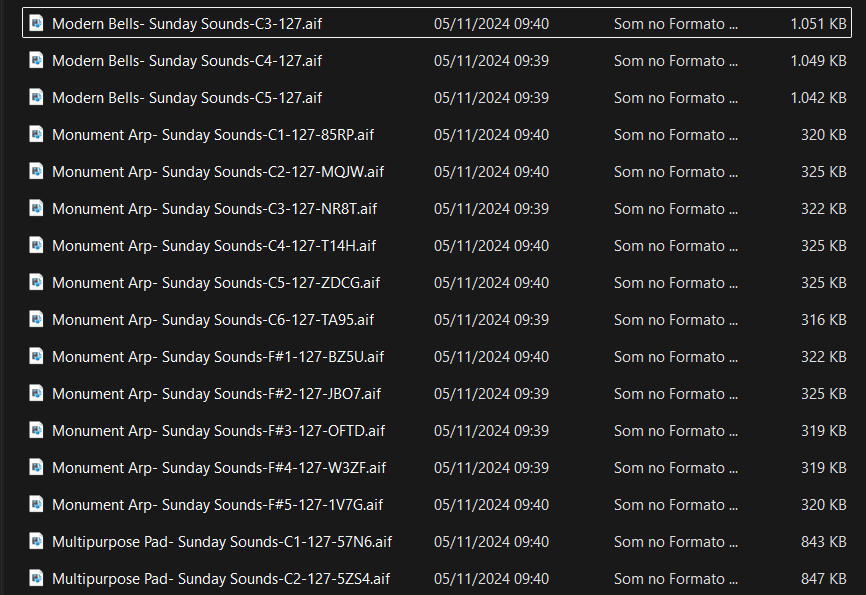Select file Monument Arp- Sunday Sounds-F#3-127-OFTD.aif

(x=218, y=431)
